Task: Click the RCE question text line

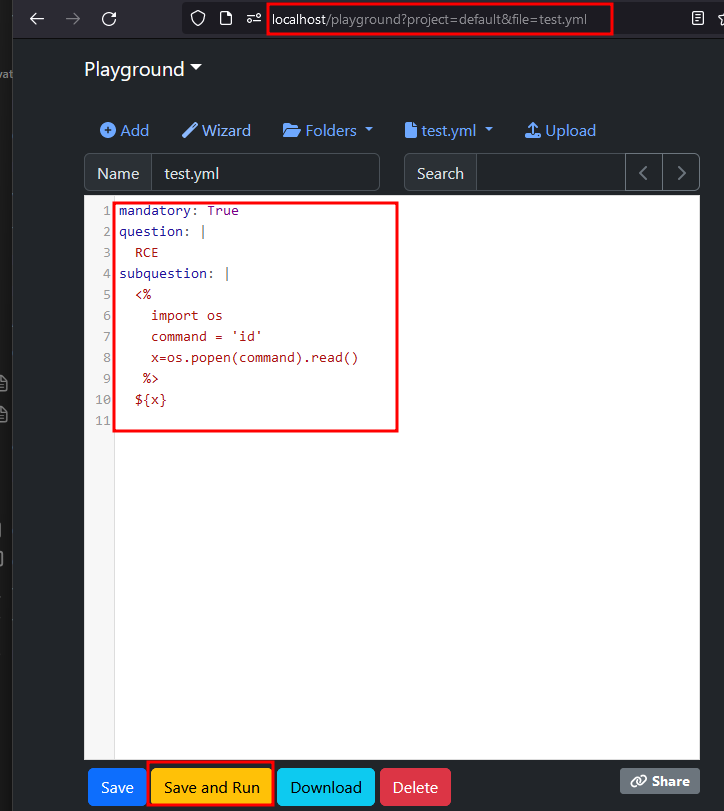Action: pos(146,252)
